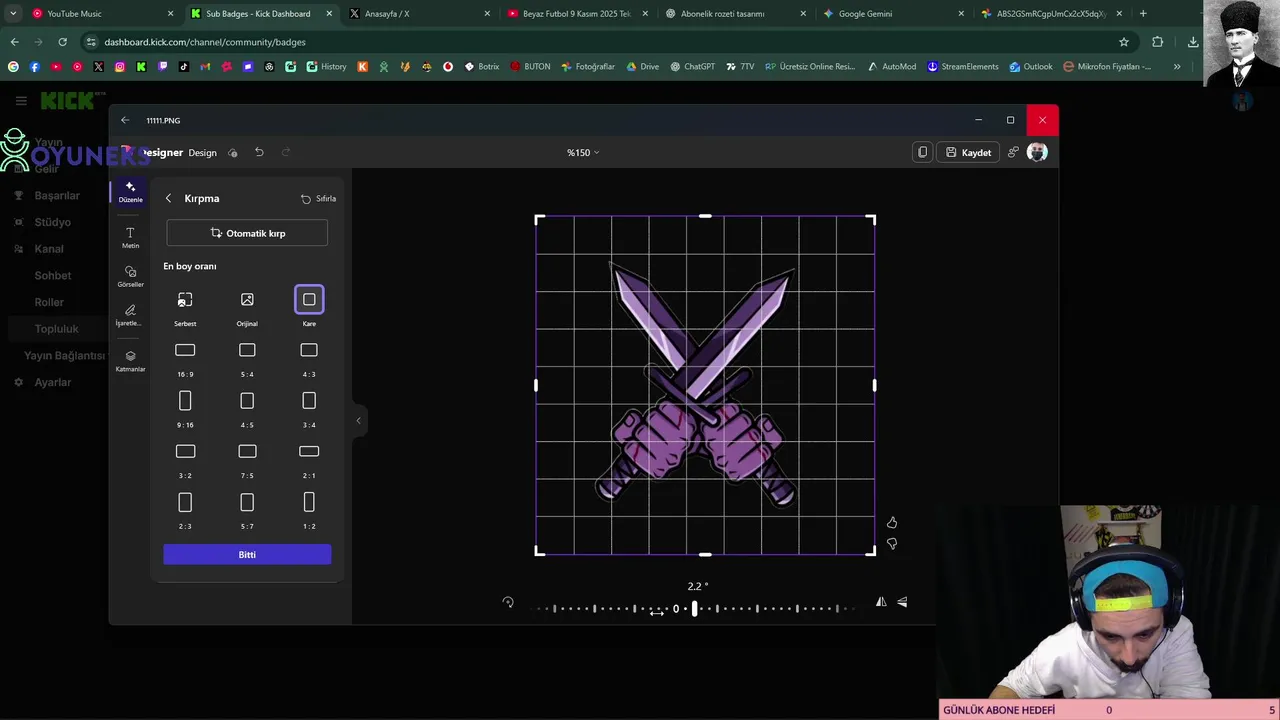Click the rotation angle slider handle
Image resolution: width=1280 pixels, height=720 pixels.
click(x=694, y=608)
